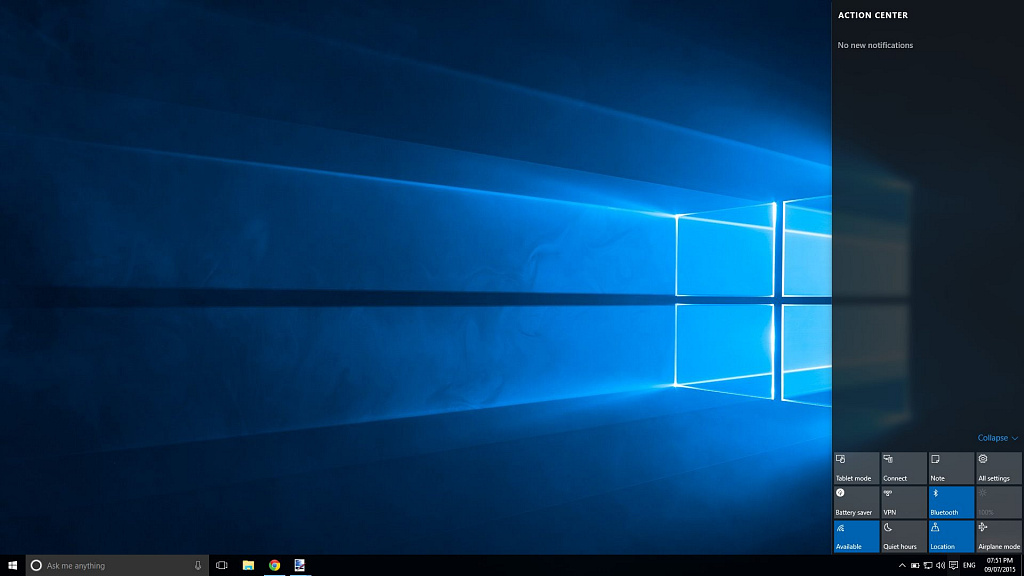Image resolution: width=1024 pixels, height=576 pixels.
Task: Click the volume speaker tray icon
Action: [940, 566]
